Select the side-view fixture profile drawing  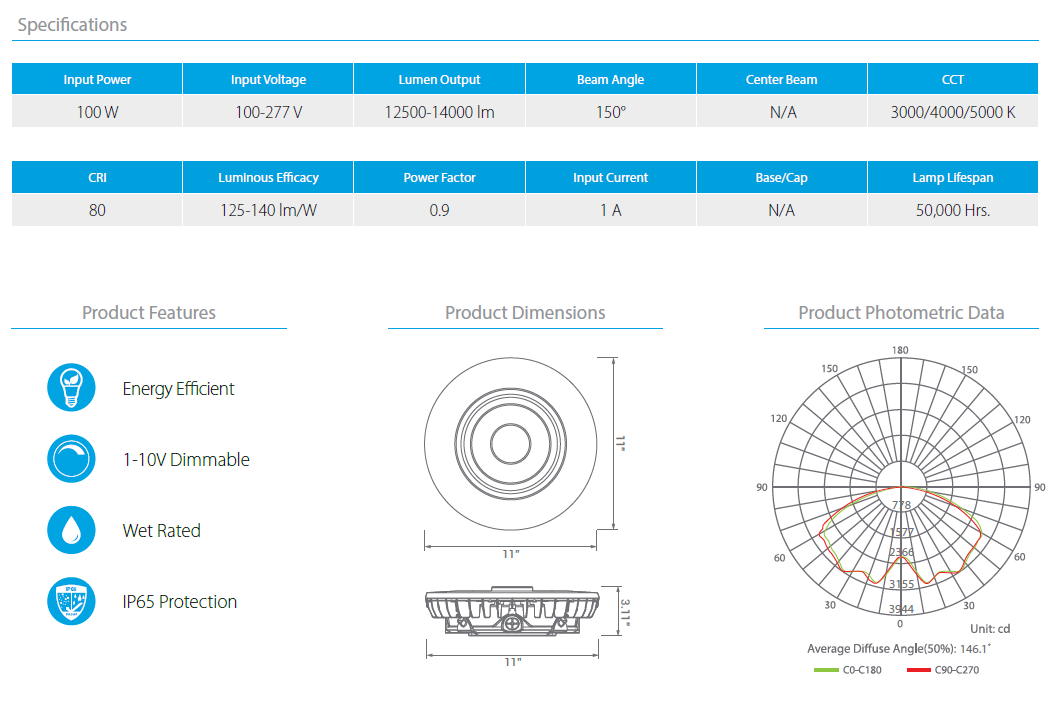click(512, 614)
